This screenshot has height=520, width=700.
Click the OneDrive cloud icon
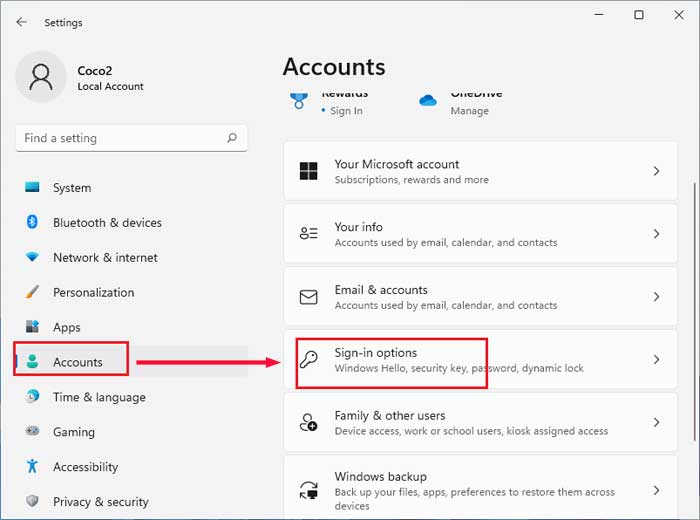[x=428, y=100]
